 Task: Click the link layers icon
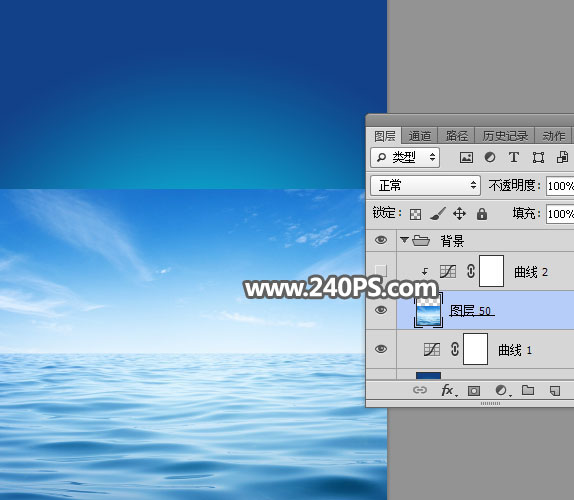[420, 390]
